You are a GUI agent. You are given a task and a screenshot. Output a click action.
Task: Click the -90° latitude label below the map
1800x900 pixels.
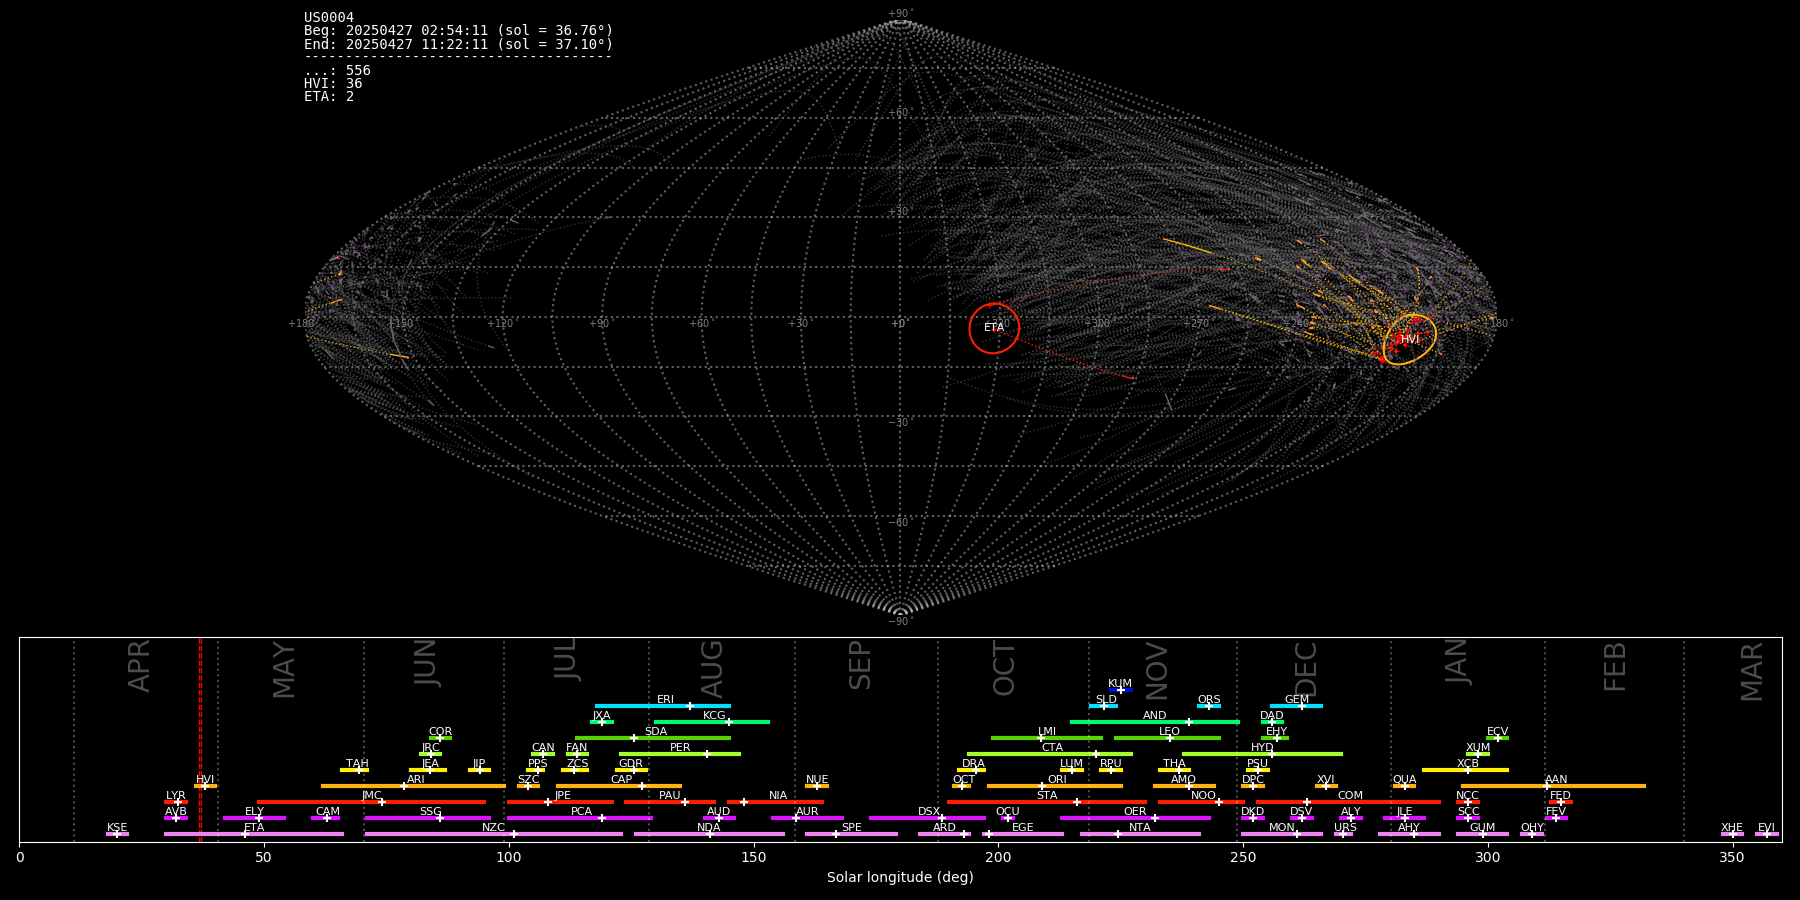(x=901, y=622)
